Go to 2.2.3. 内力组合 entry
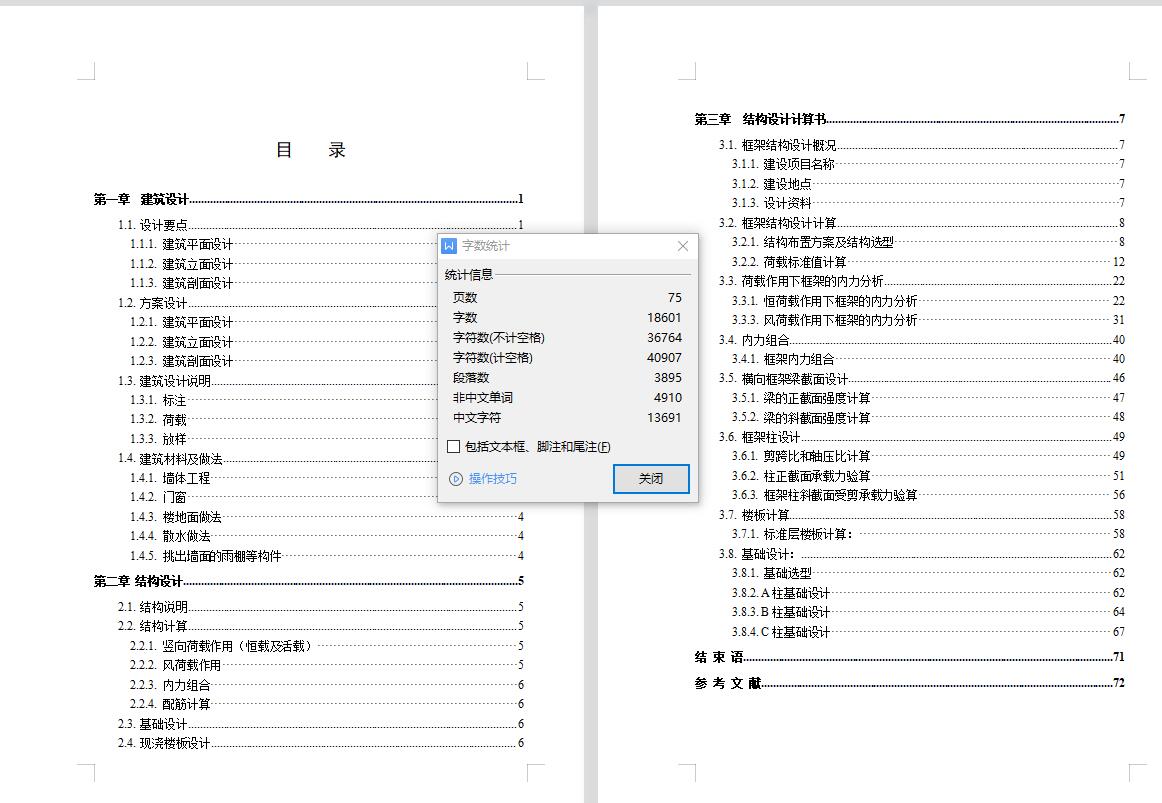This screenshot has height=803, width=1162. tap(327, 685)
